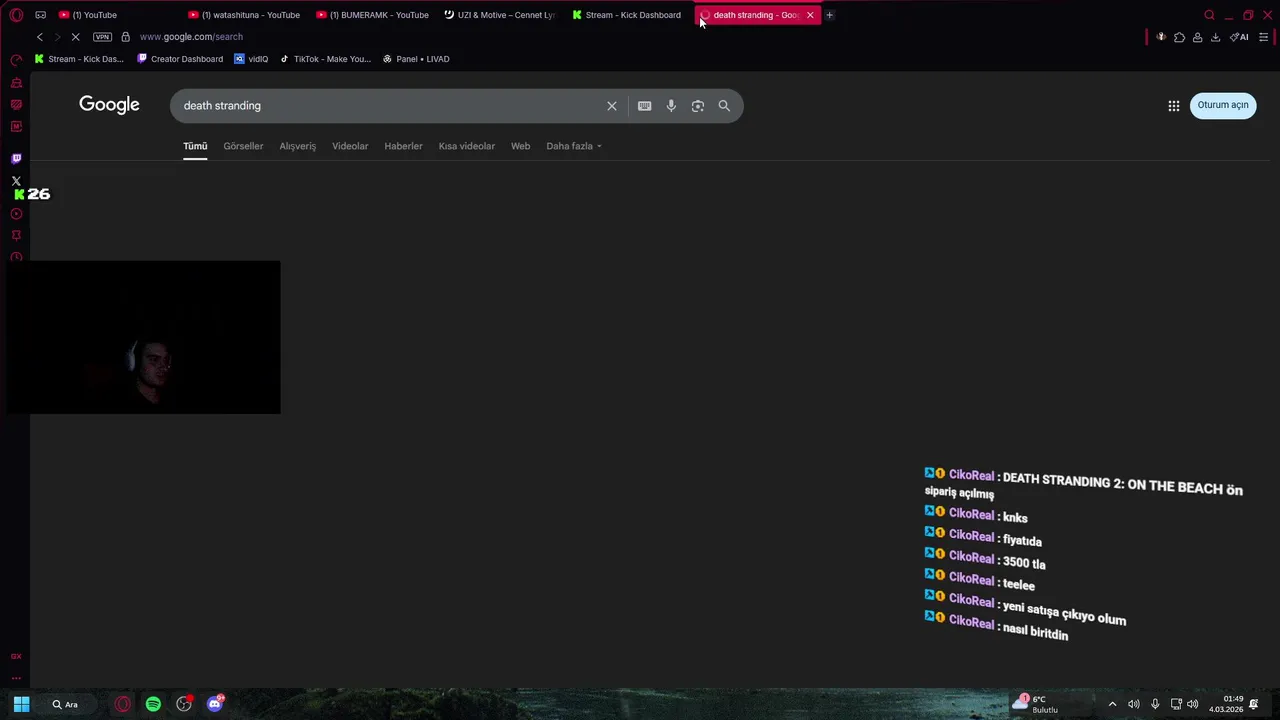Open TikTok - Make You... bookmark
Viewport: 1280px width, 720px height.
coord(325,59)
